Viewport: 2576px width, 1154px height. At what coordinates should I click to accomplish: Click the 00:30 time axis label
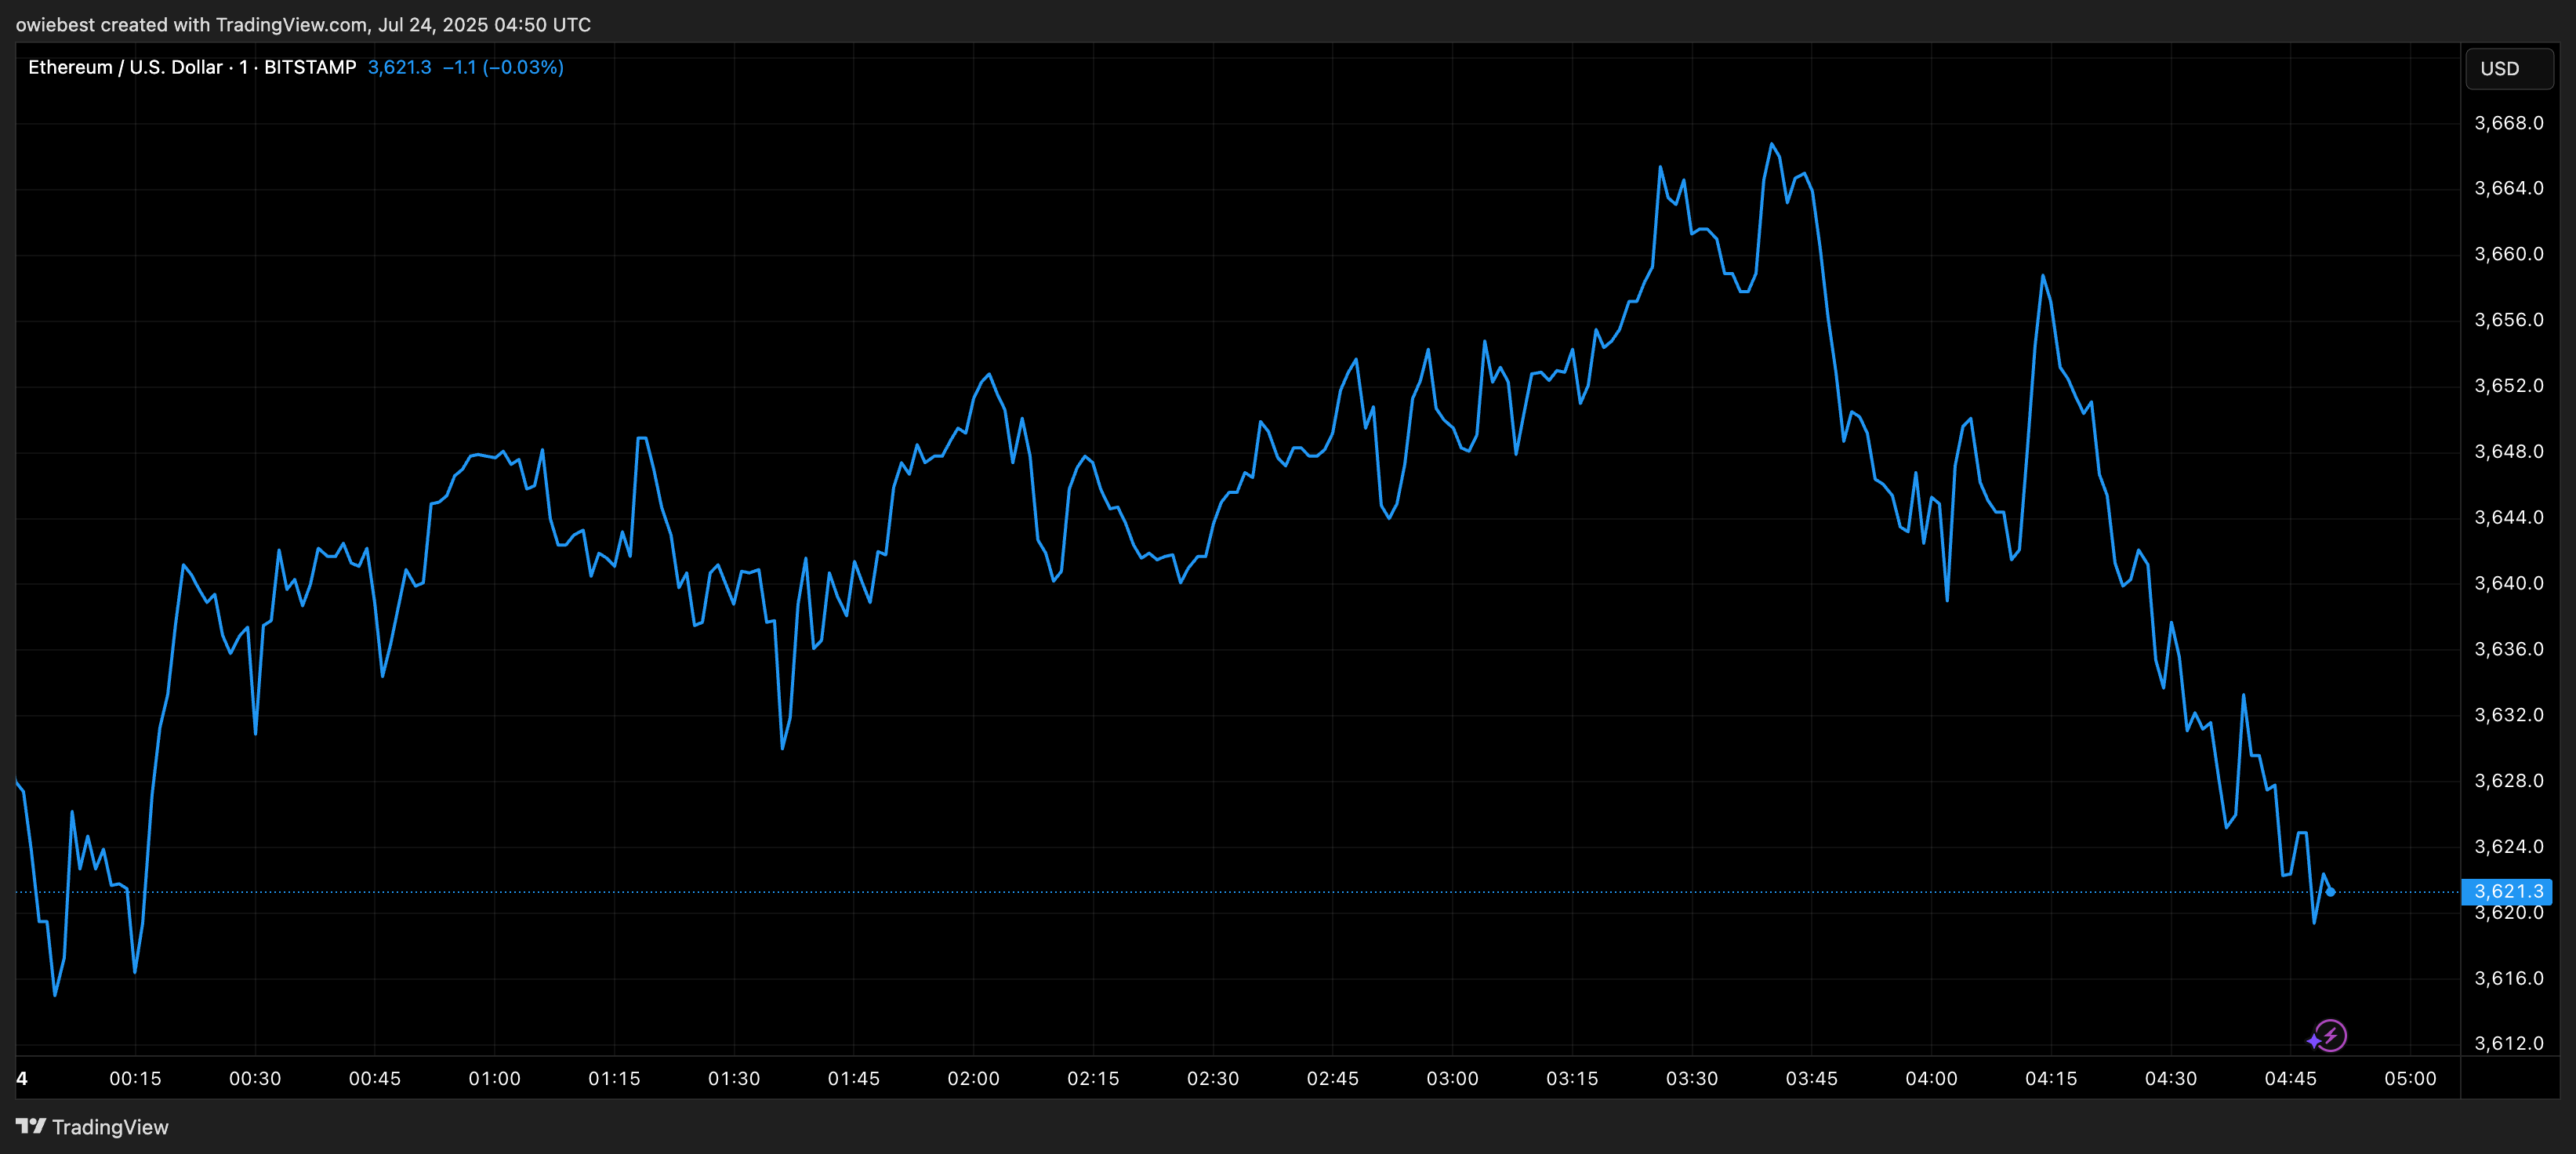pyautogui.click(x=255, y=1079)
